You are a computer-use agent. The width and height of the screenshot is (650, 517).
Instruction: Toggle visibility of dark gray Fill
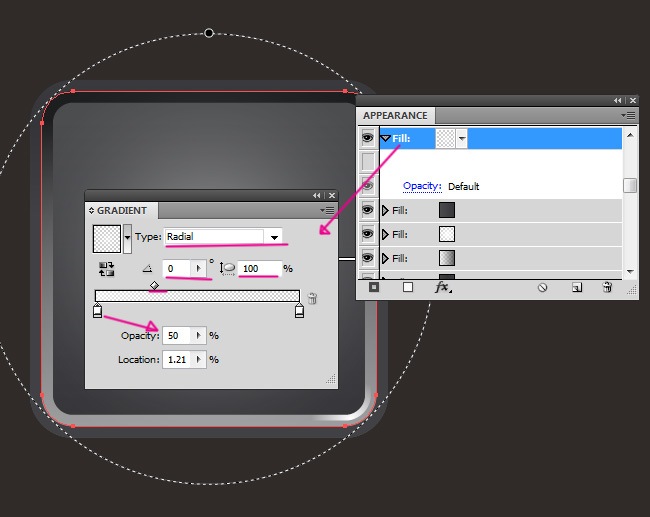tap(368, 210)
